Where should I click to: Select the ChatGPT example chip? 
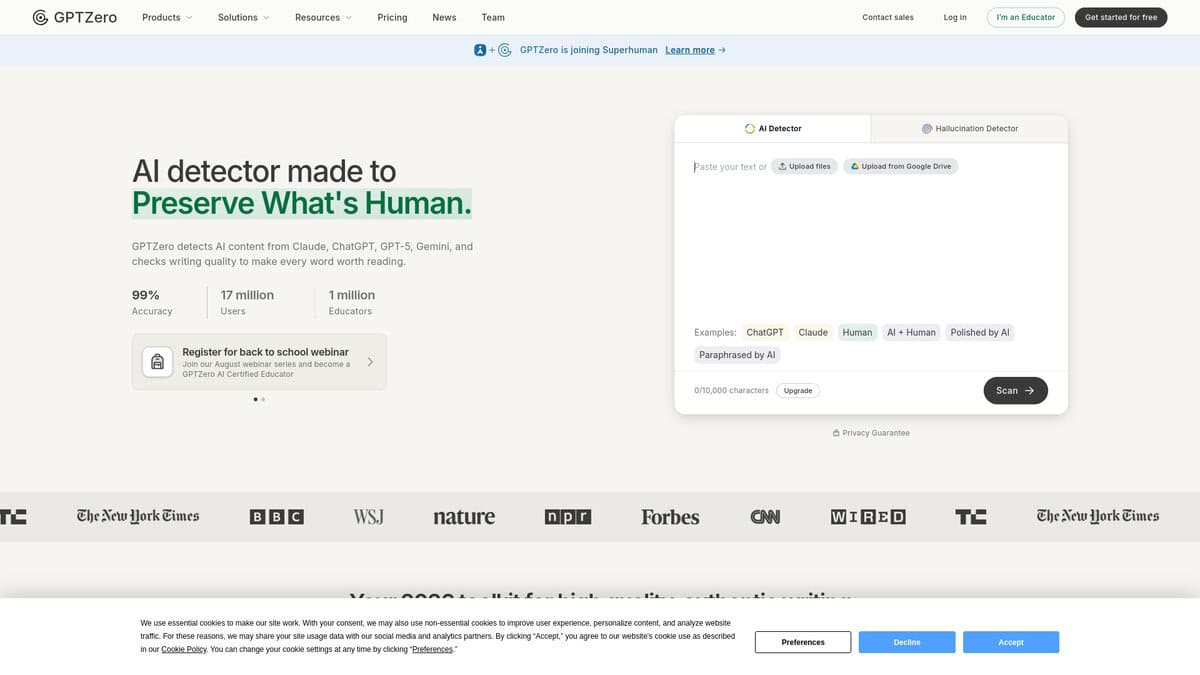(x=765, y=332)
